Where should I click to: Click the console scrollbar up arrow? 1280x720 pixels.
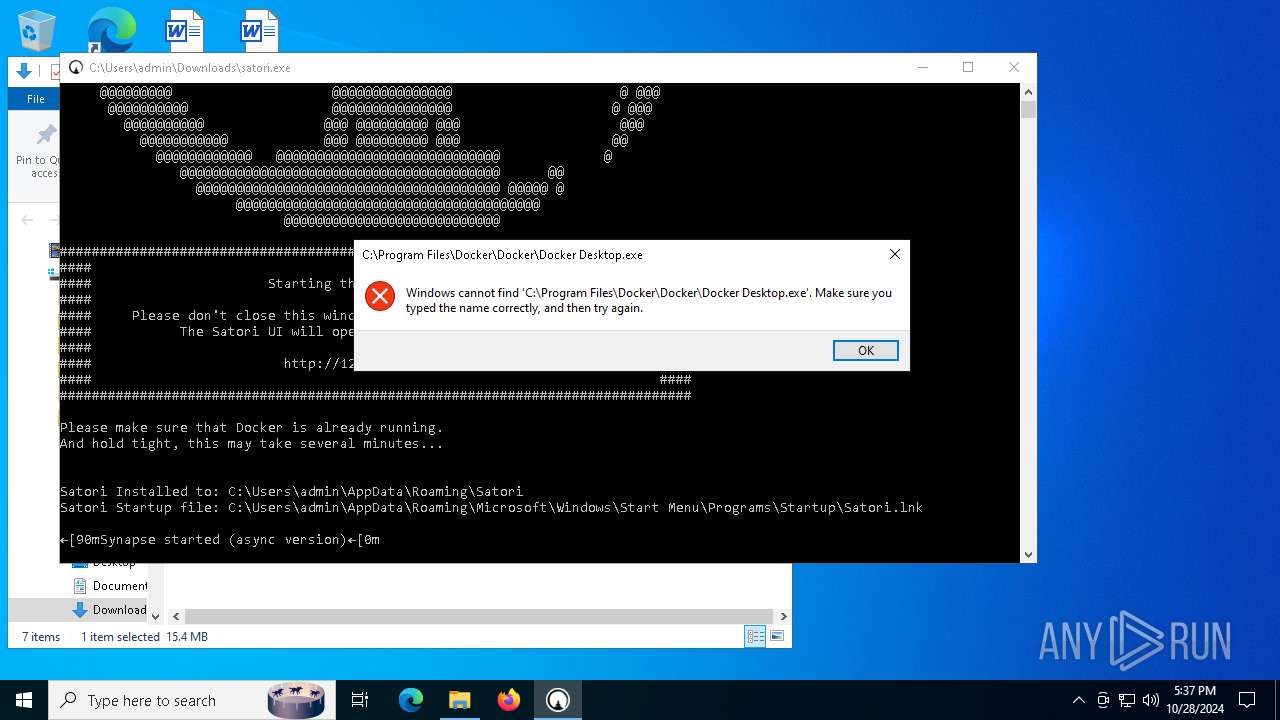coord(1028,92)
